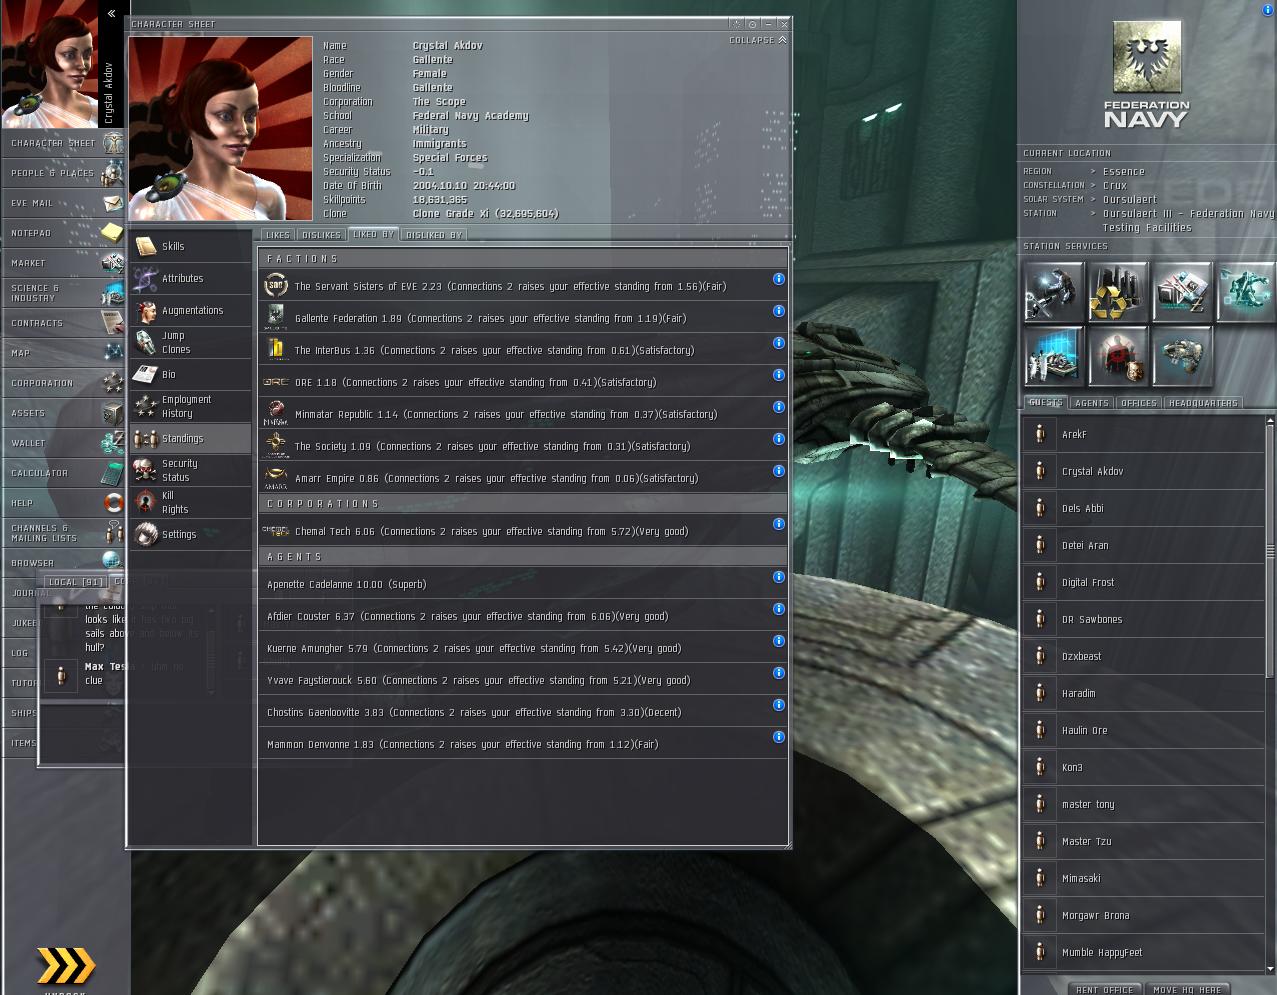1277x995 pixels.
Task: Open the reprocessing plant station service
Action: (1118, 292)
